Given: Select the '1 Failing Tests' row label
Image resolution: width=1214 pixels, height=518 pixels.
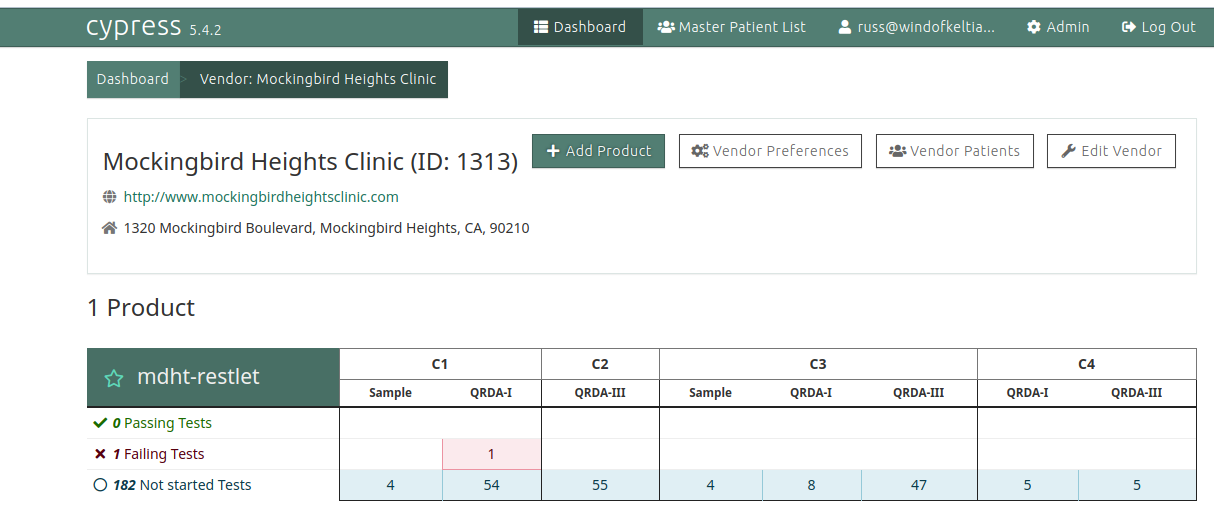Looking at the screenshot, I should (158, 454).
